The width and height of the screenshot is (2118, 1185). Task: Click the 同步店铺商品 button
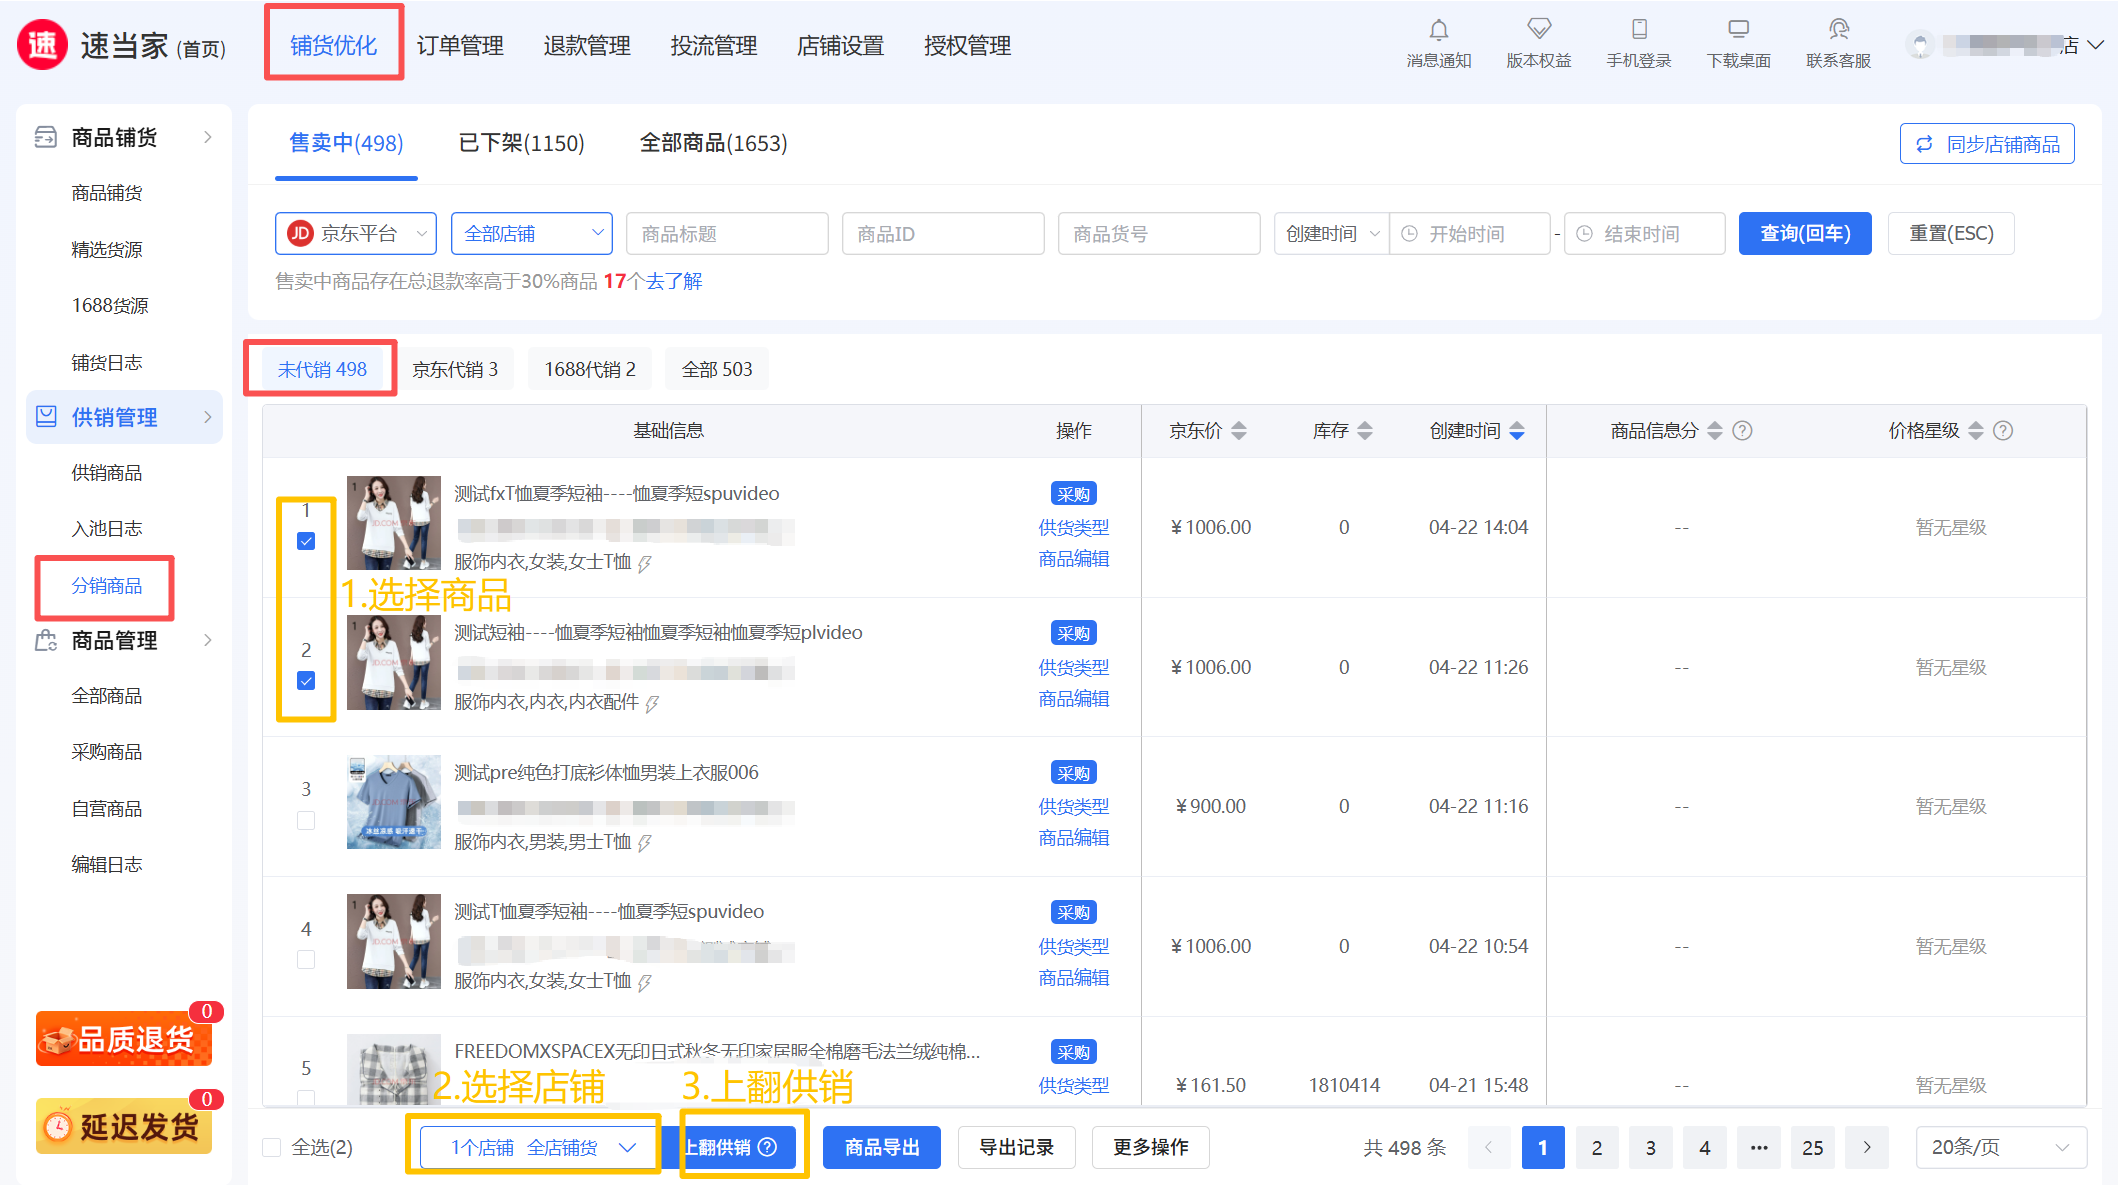pos(1986,144)
